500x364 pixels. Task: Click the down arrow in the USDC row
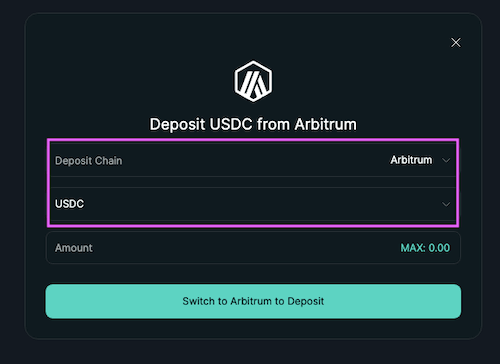tap(446, 204)
